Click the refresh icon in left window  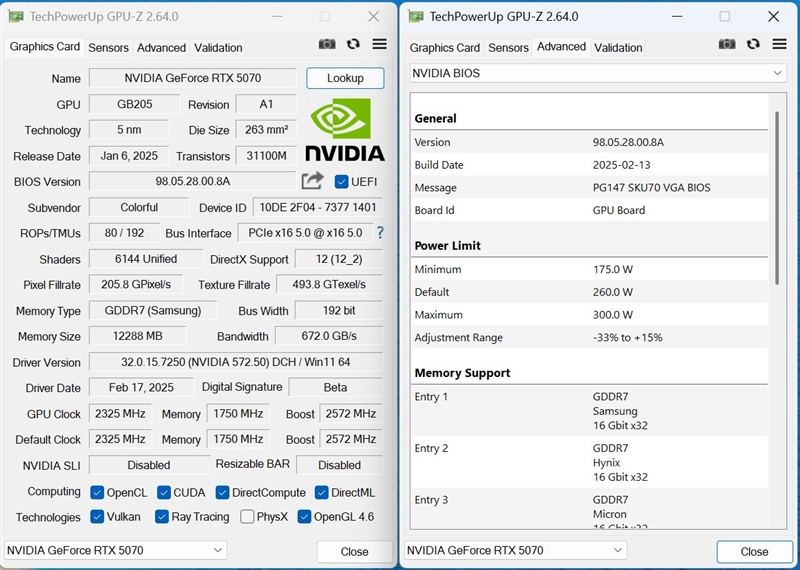(353, 45)
